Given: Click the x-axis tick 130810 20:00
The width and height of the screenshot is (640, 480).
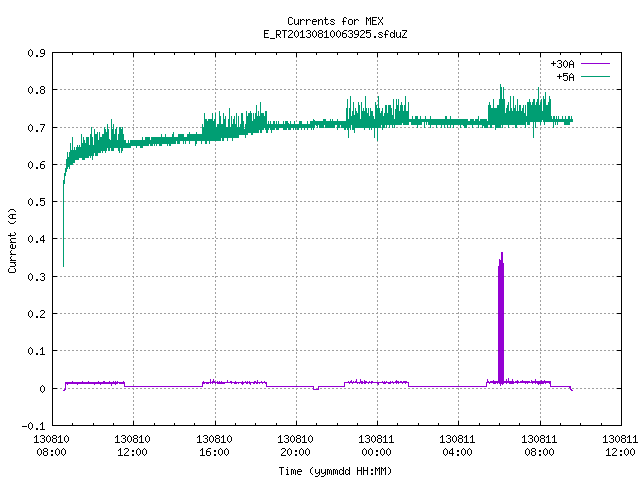Looking at the screenshot, I should 295,446.
